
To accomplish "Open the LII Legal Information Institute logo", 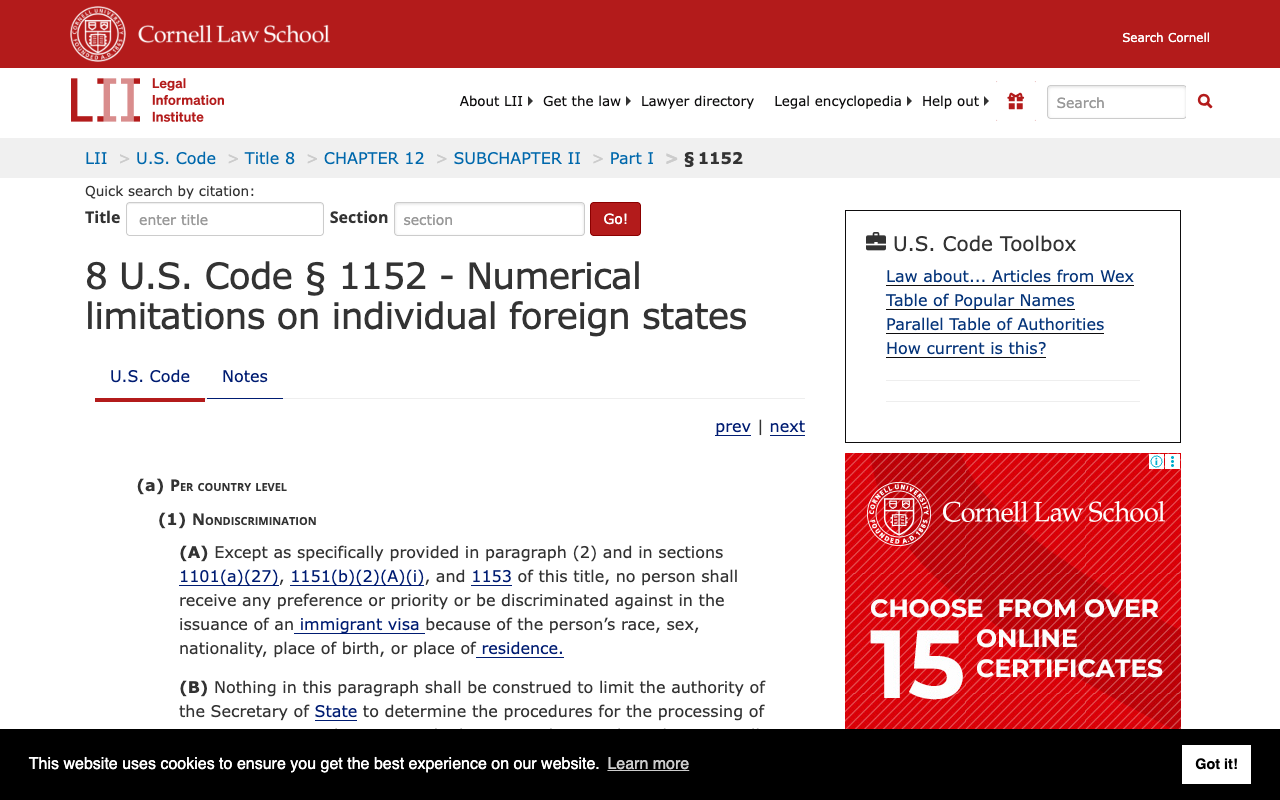I will [148, 100].
